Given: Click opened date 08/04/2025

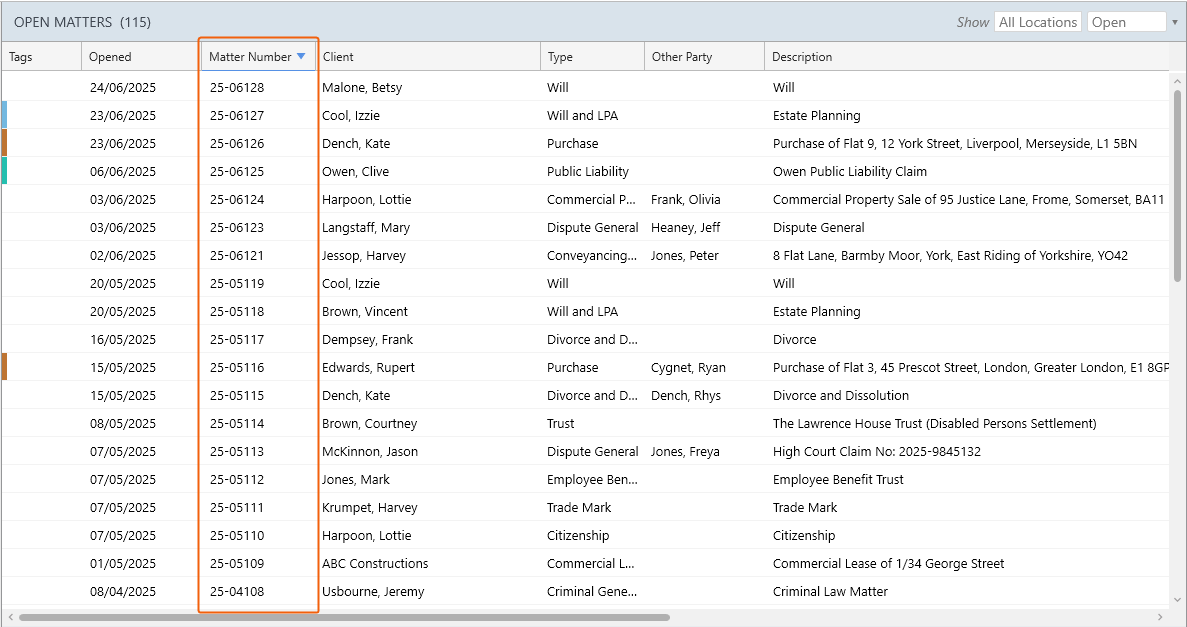Looking at the screenshot, I should click(123, 591).
